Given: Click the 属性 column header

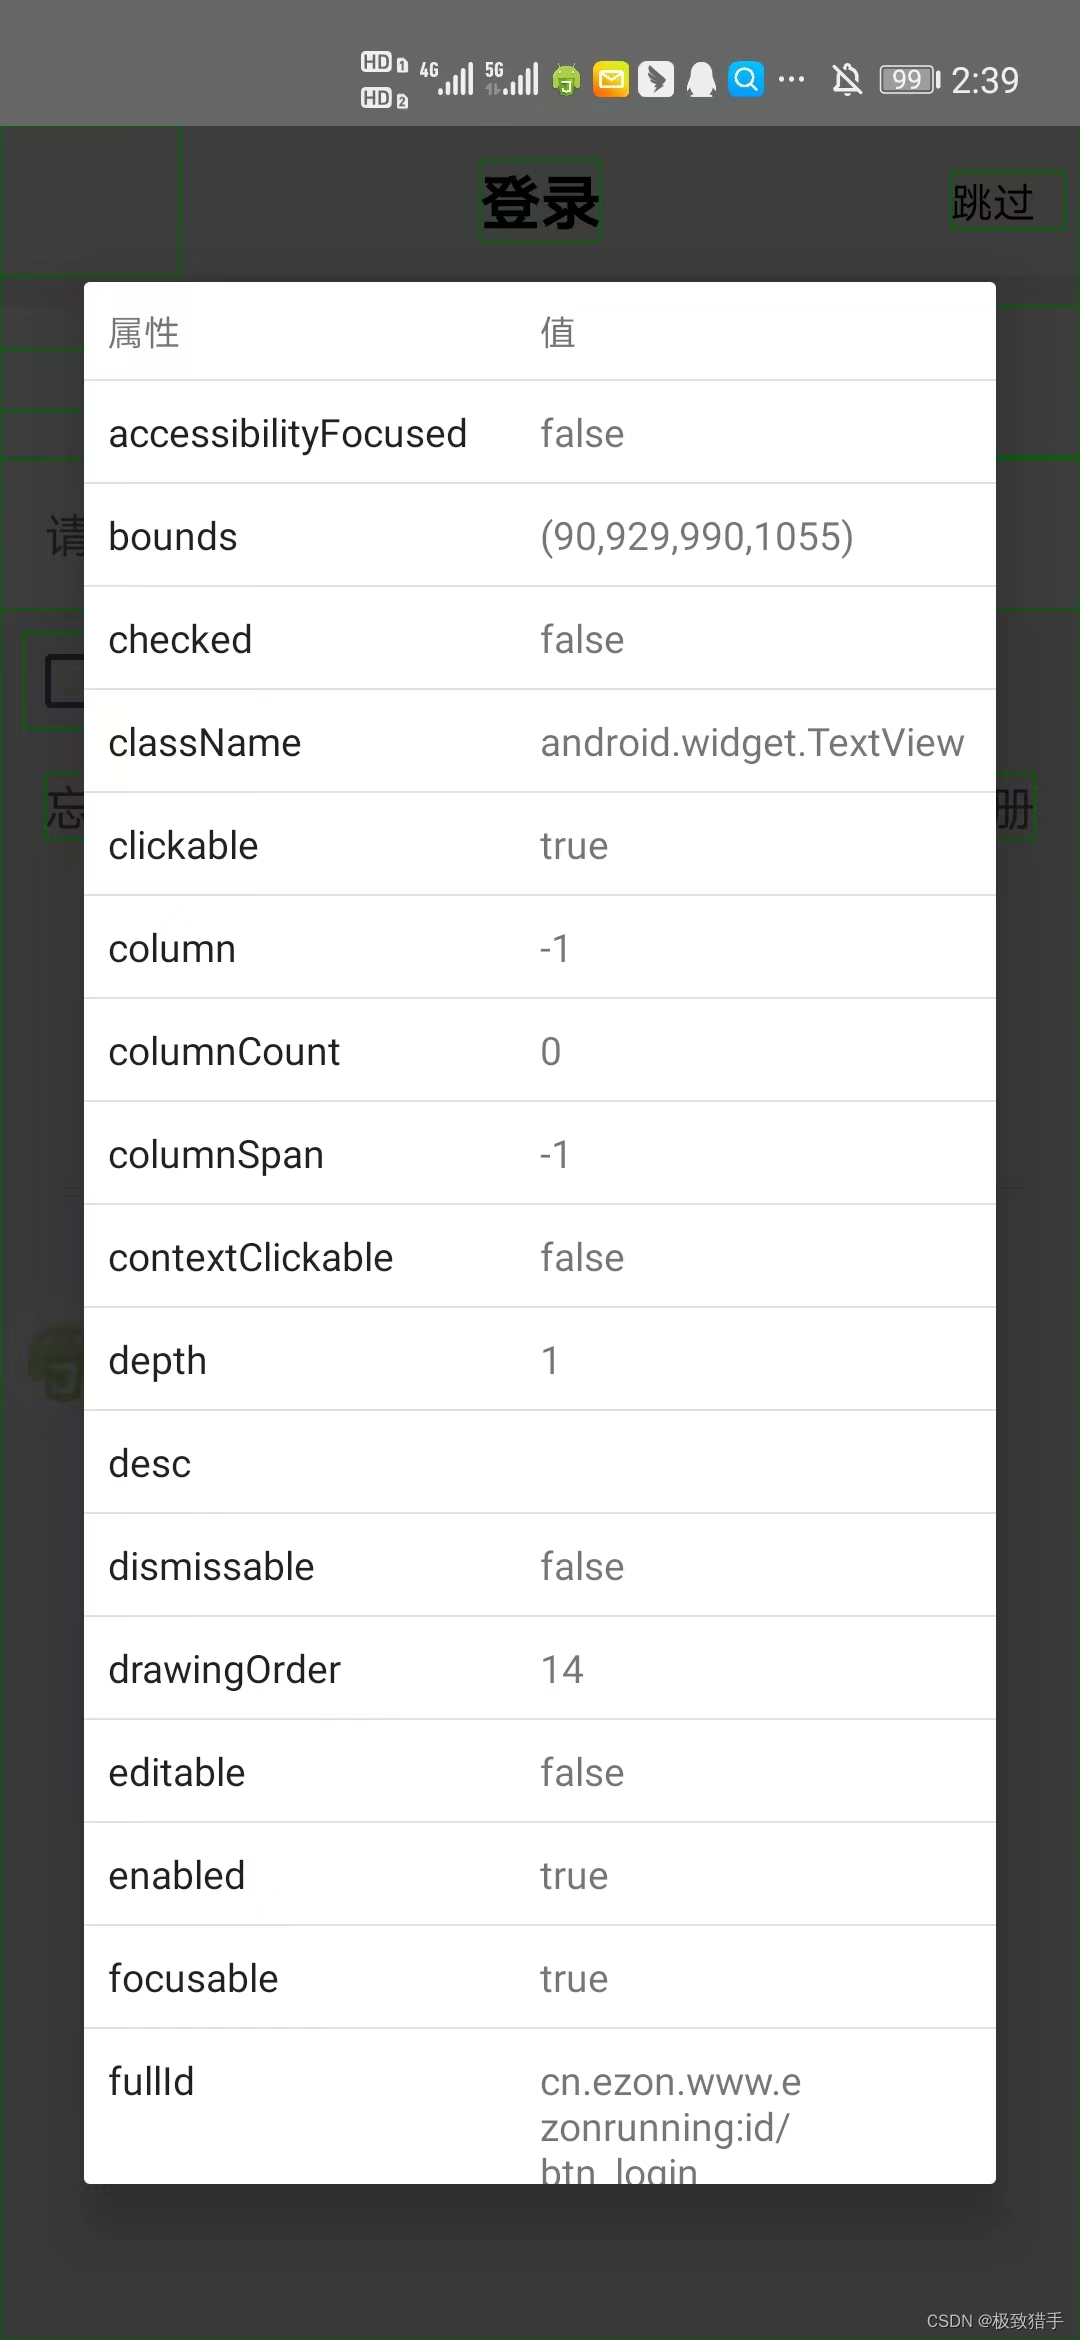Looking at the screenshot, I should point(144,332).
